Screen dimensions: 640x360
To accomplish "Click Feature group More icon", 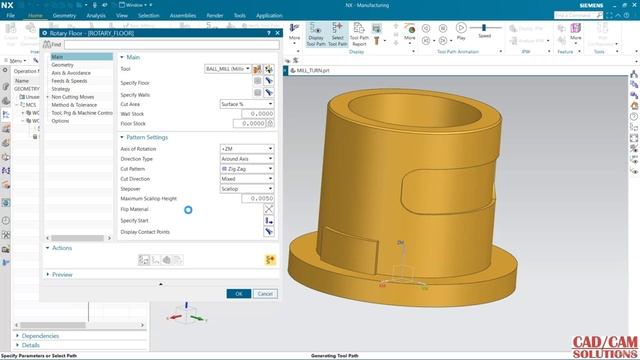I will click(576, 31).
